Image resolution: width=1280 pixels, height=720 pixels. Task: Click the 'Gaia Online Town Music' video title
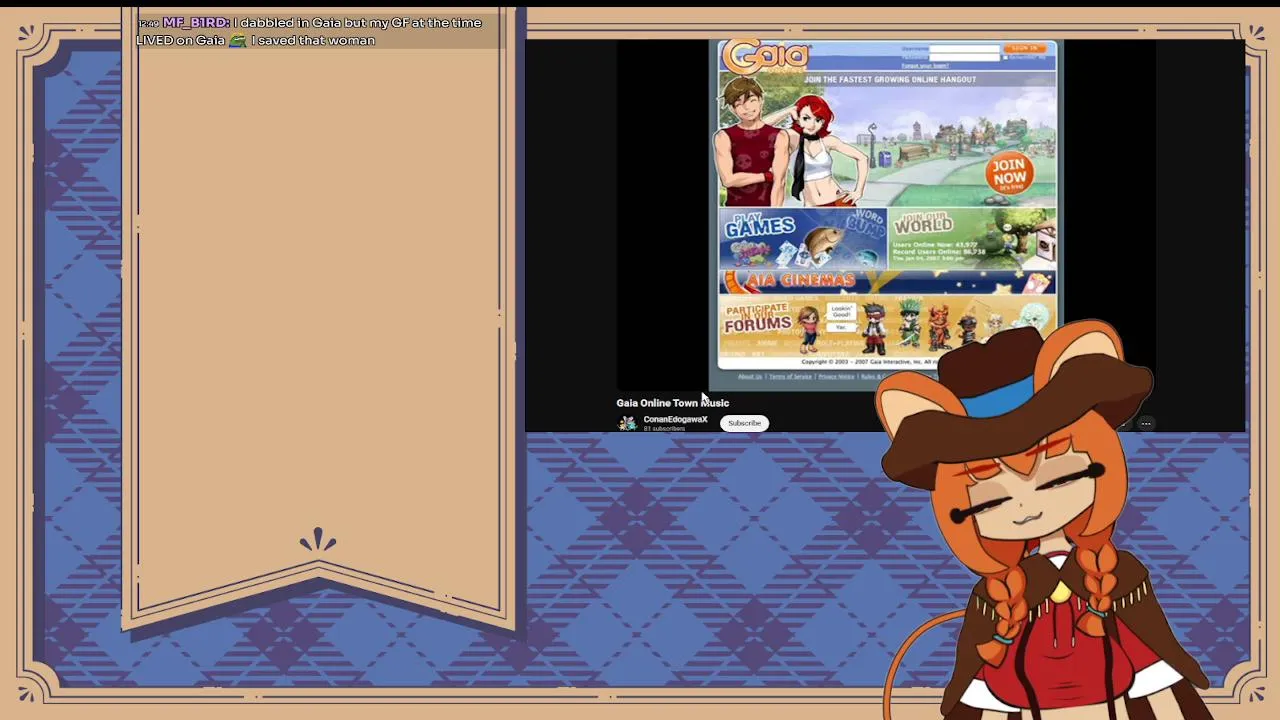click(672, 403)
